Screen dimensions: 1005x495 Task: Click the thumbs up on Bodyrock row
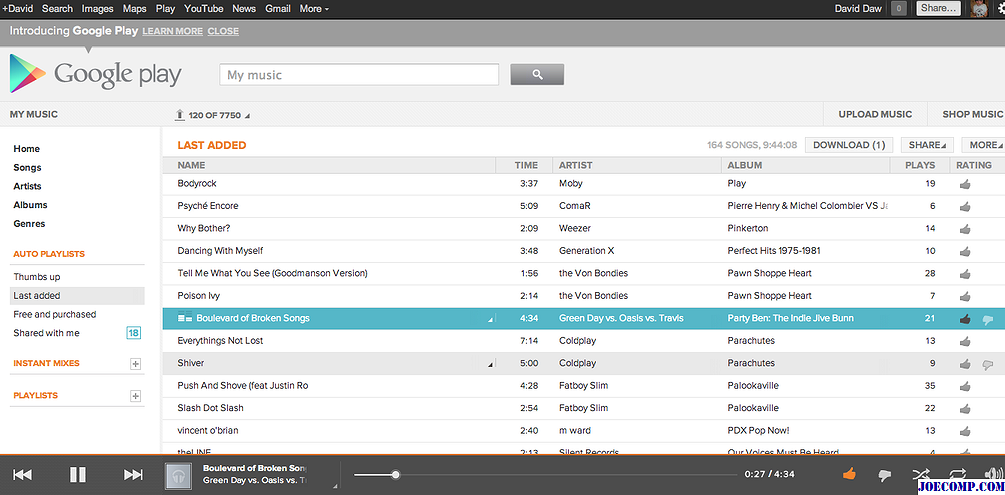965,184
